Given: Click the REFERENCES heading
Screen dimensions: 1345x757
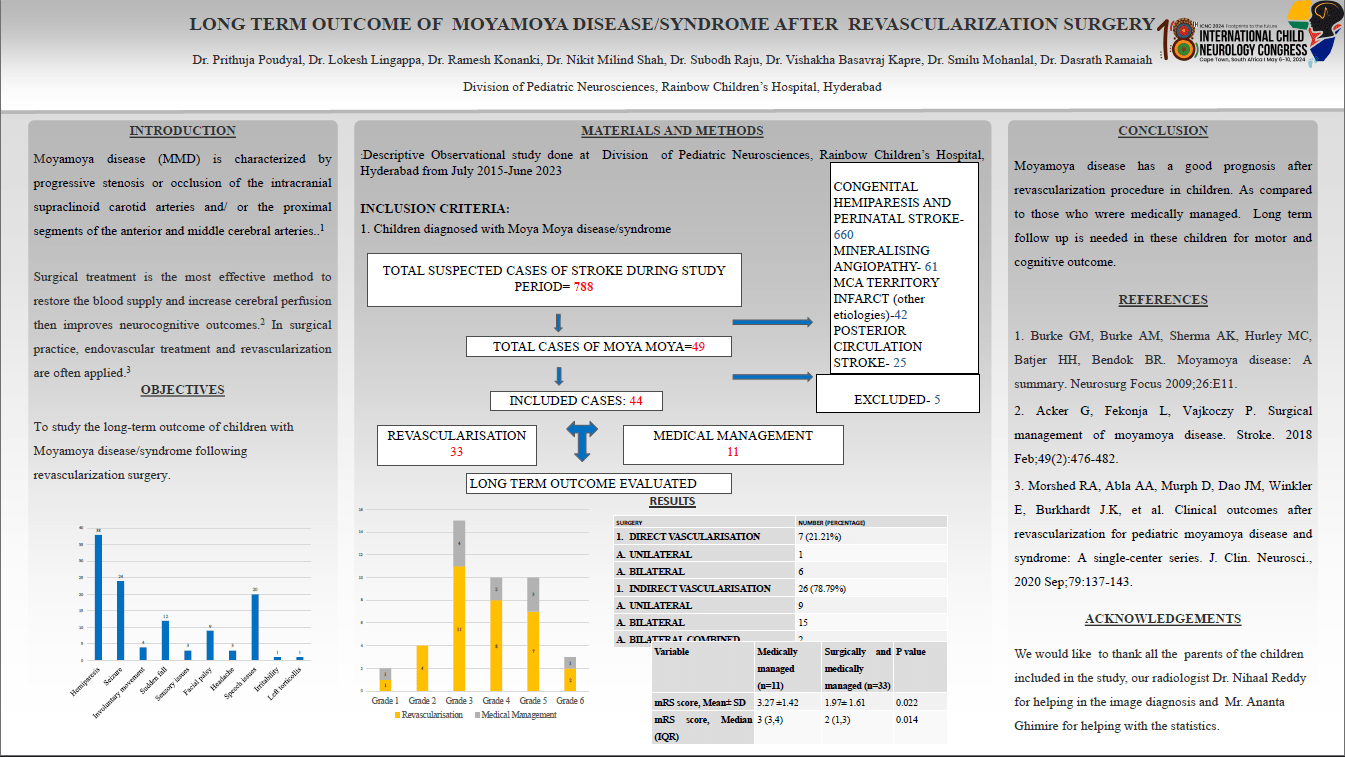Looking at the screenshot, I should [1163, 300].
